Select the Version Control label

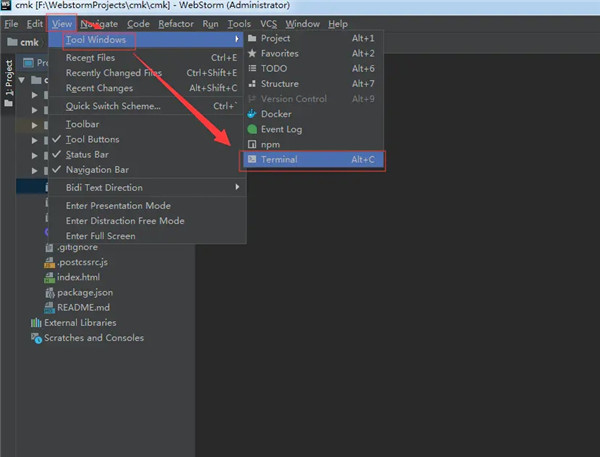click(x=294, y=99)
